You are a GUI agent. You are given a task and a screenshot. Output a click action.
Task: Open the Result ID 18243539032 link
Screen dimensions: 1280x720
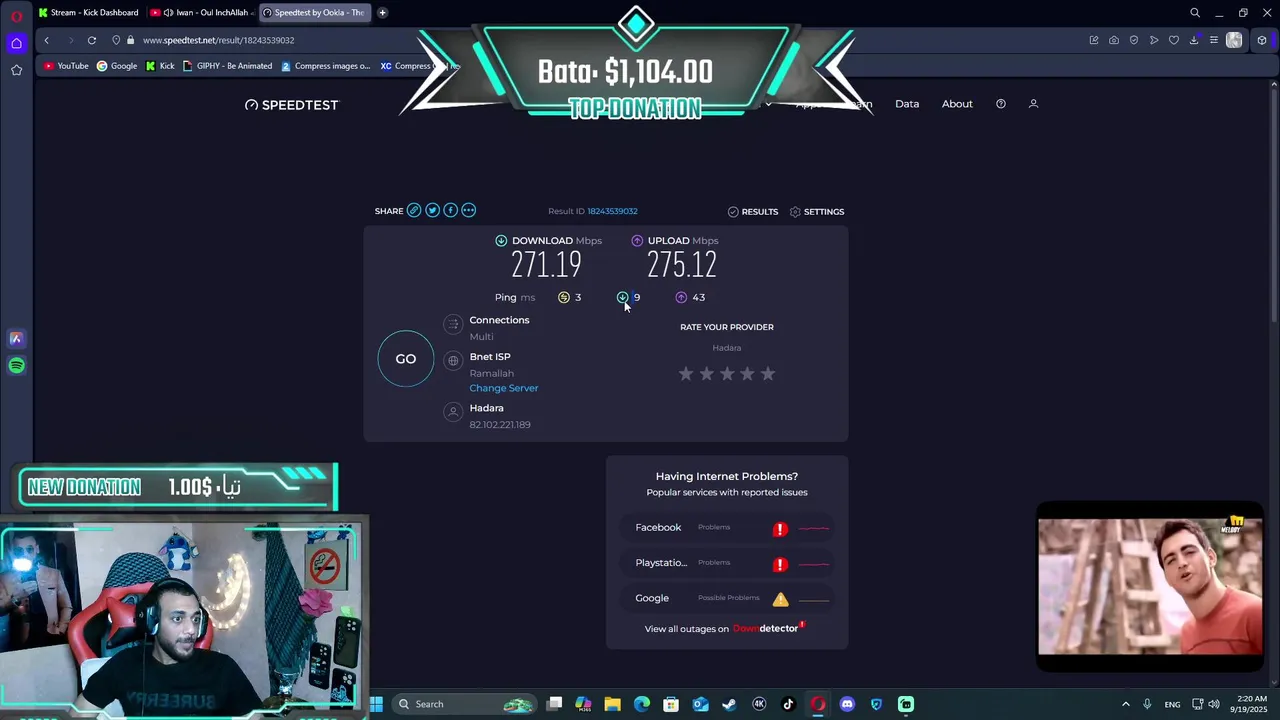click(612, 211)
